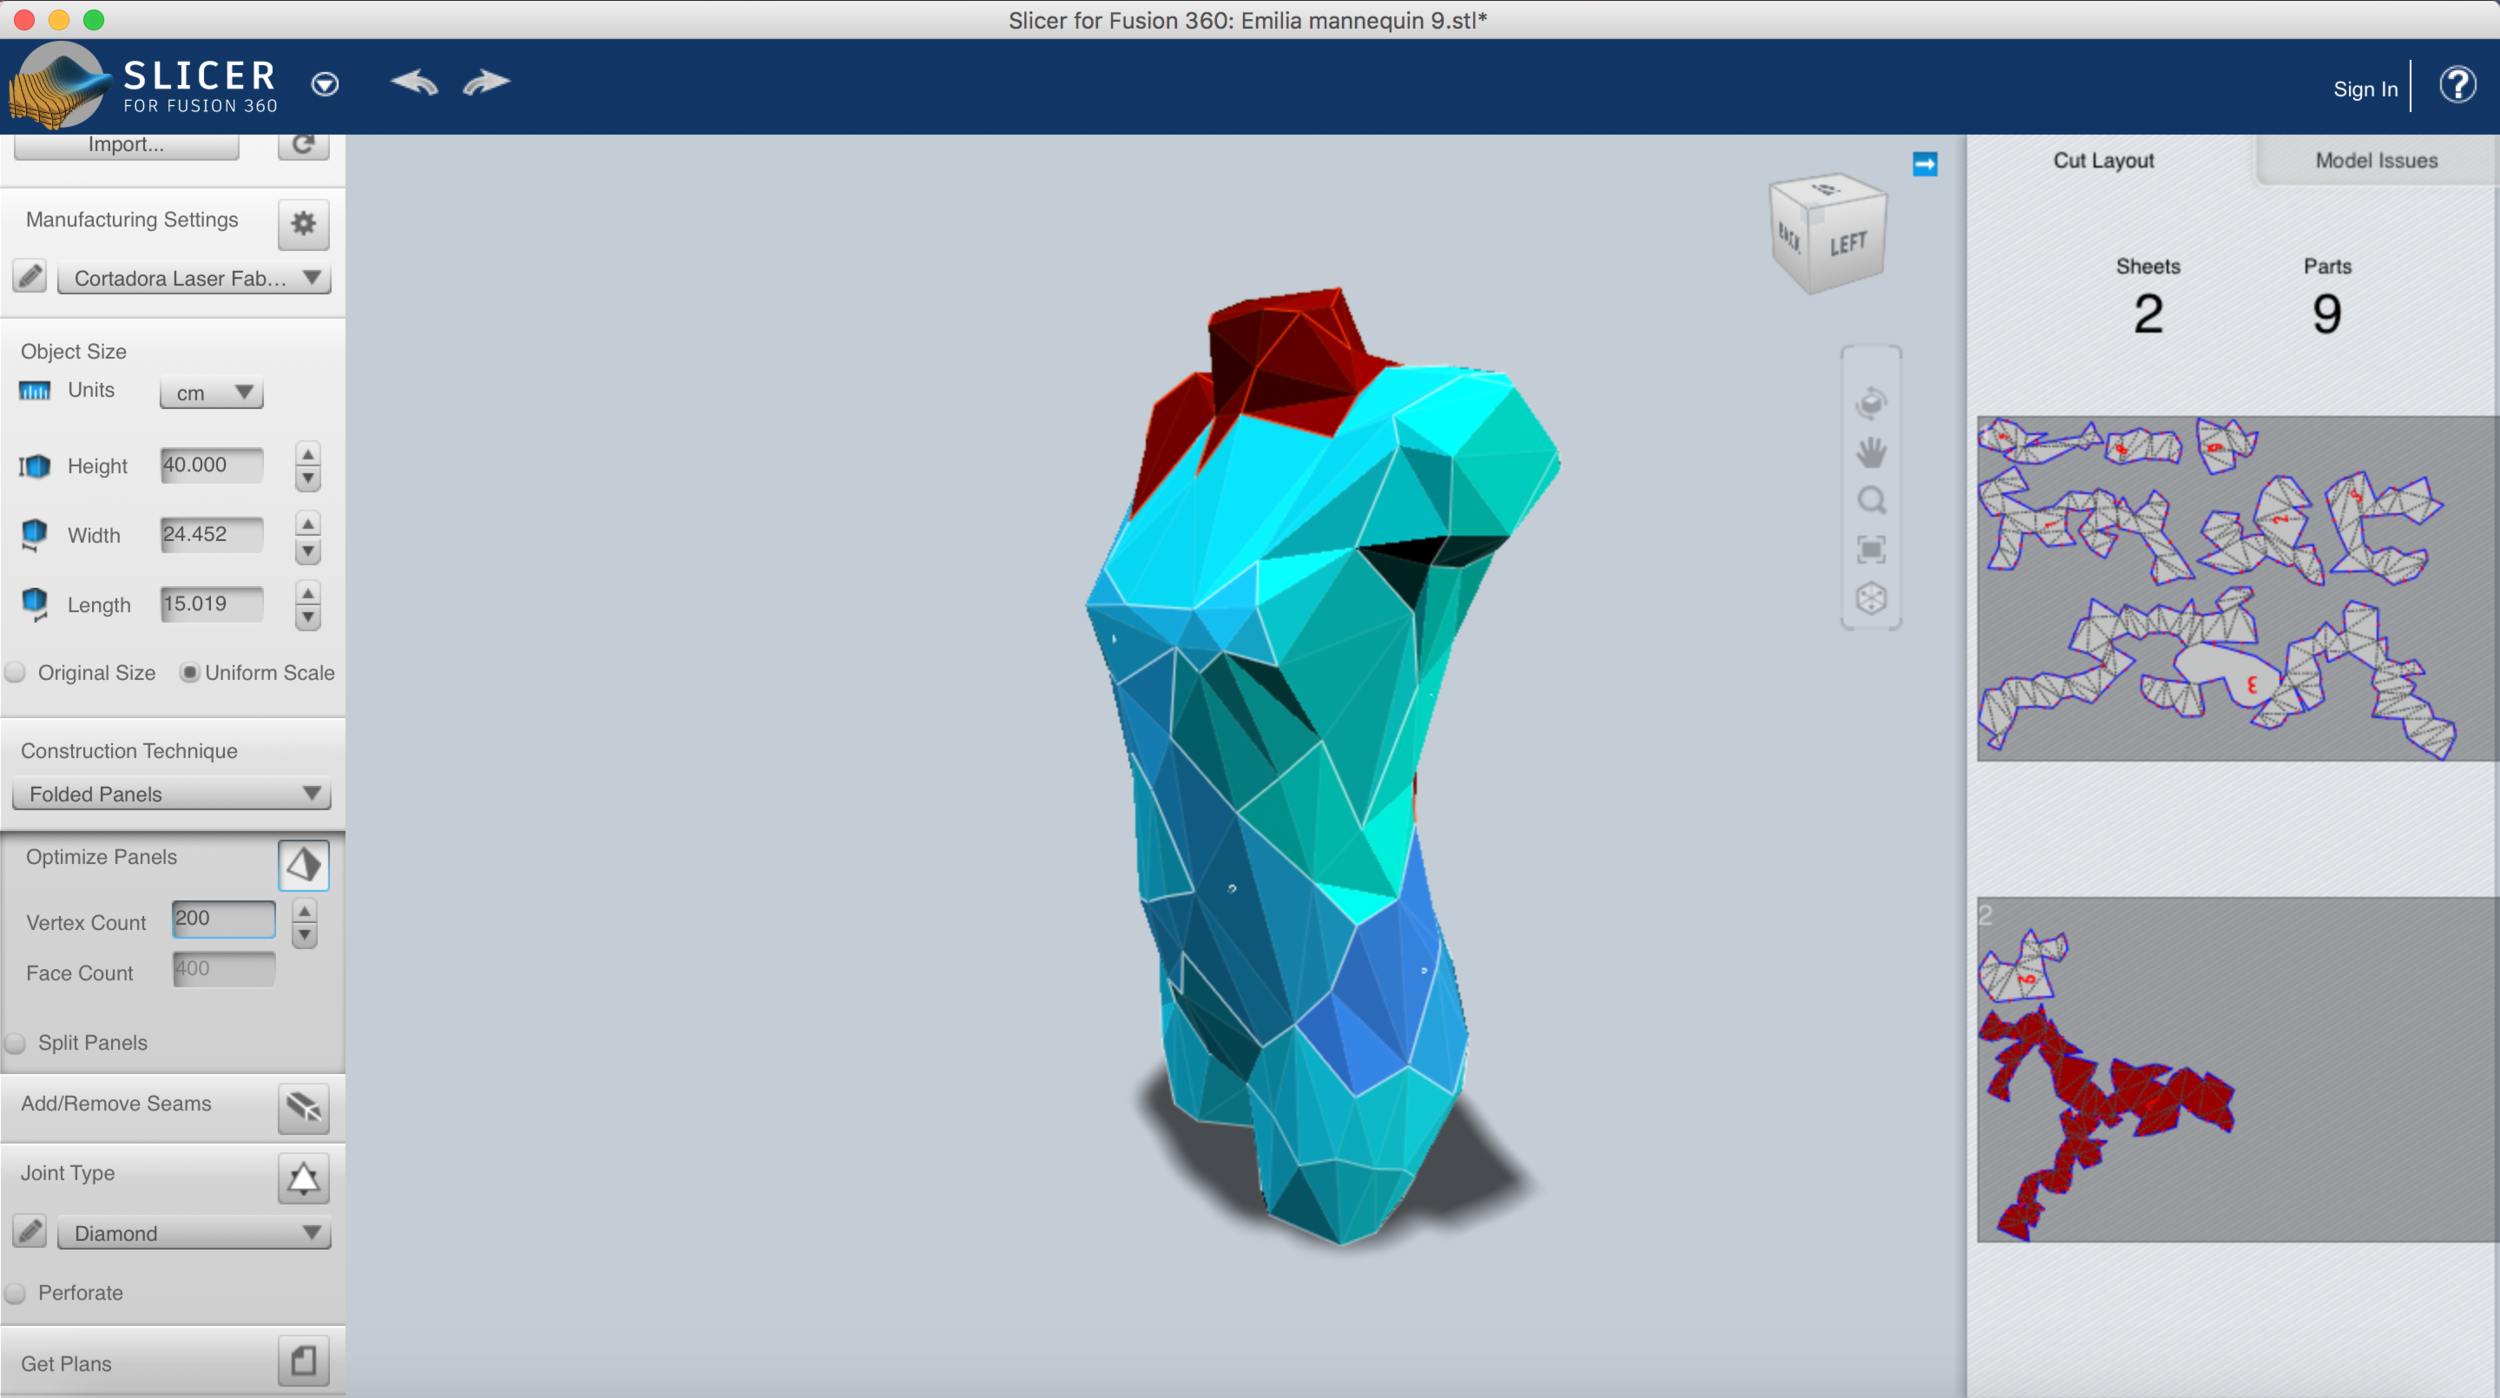This screenshot has width=2500, height=1398.
Task: Undo the last action
Action: 414,82
